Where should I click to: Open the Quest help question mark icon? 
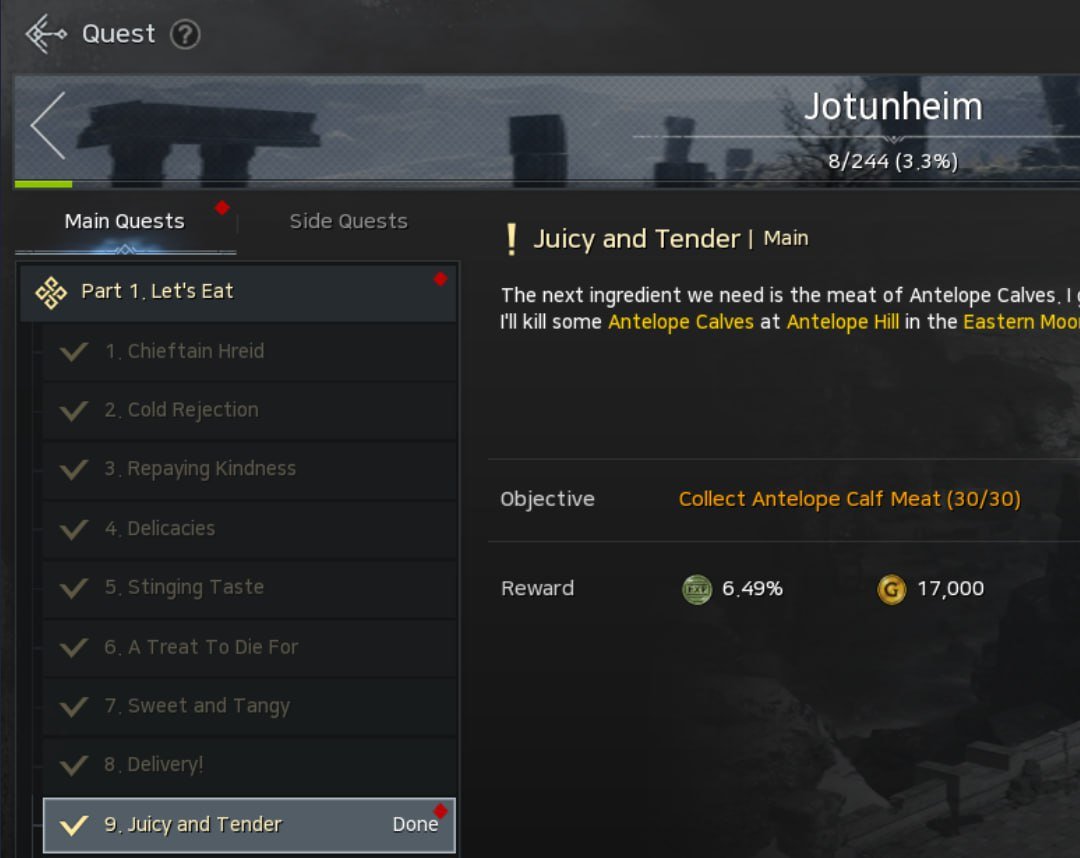[x=185, y=34]
